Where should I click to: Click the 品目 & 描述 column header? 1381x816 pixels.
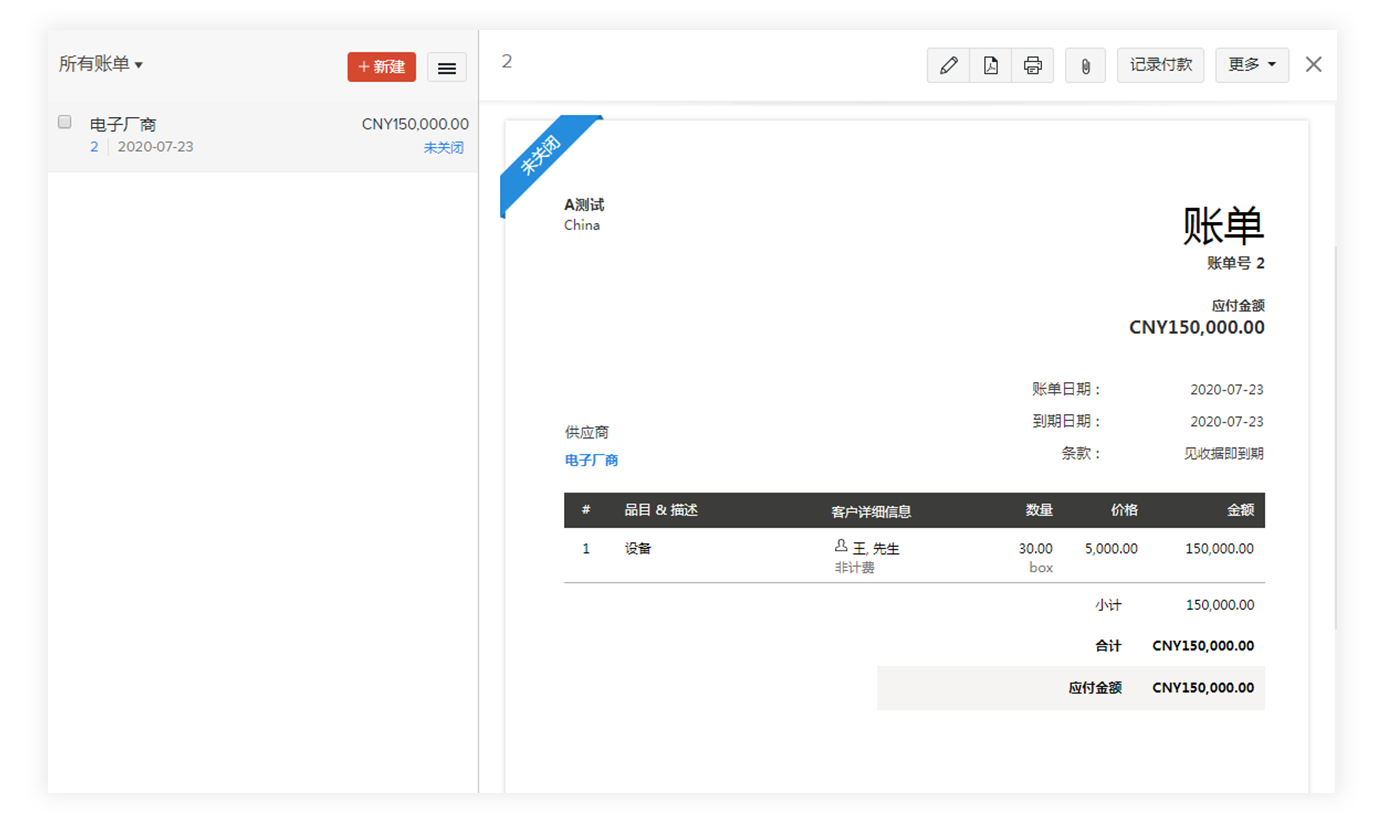[661, 510]
